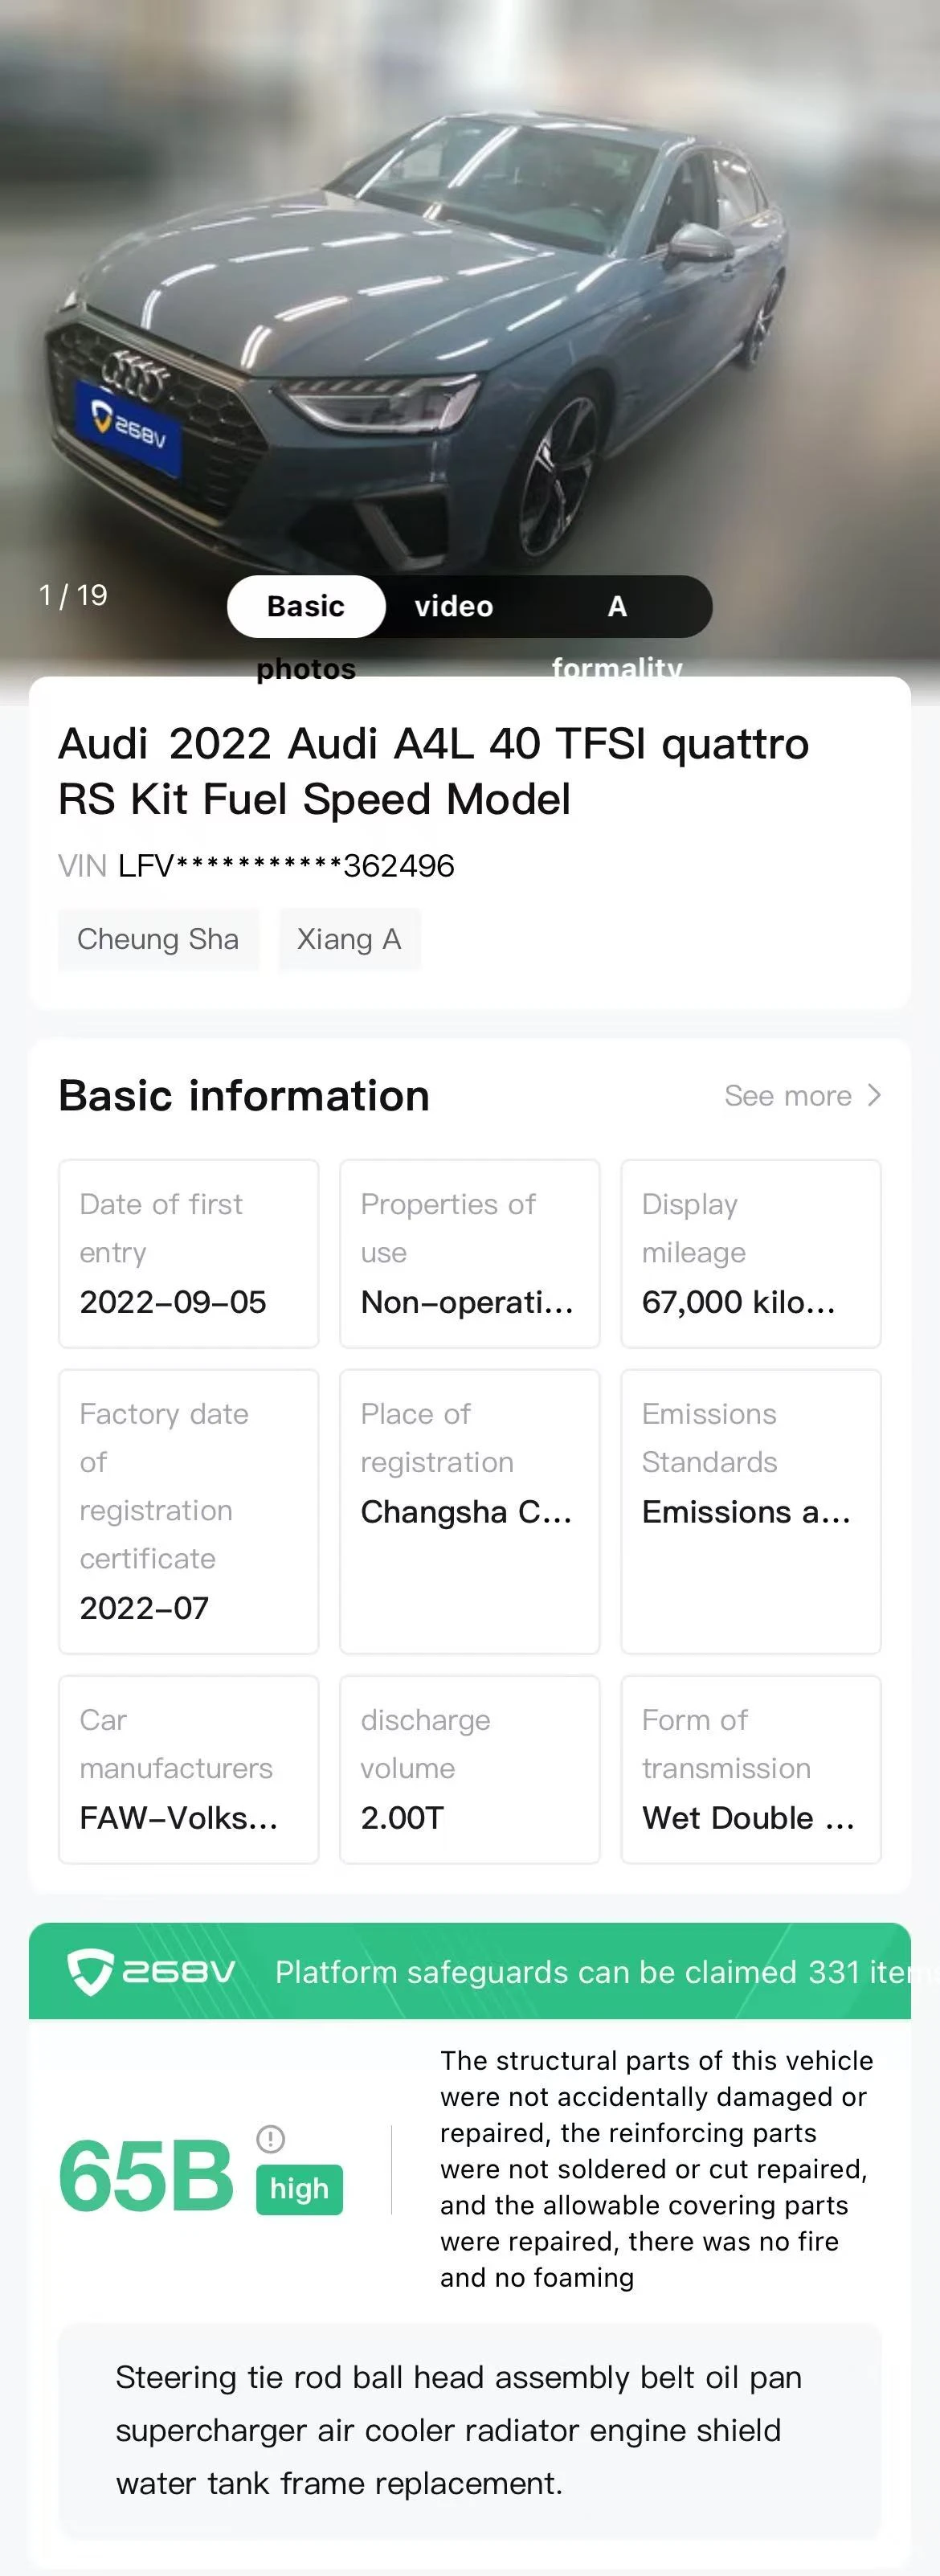Select the Xiang A tag
This screenshot has width=940, height=2576.
pos(349,939)
